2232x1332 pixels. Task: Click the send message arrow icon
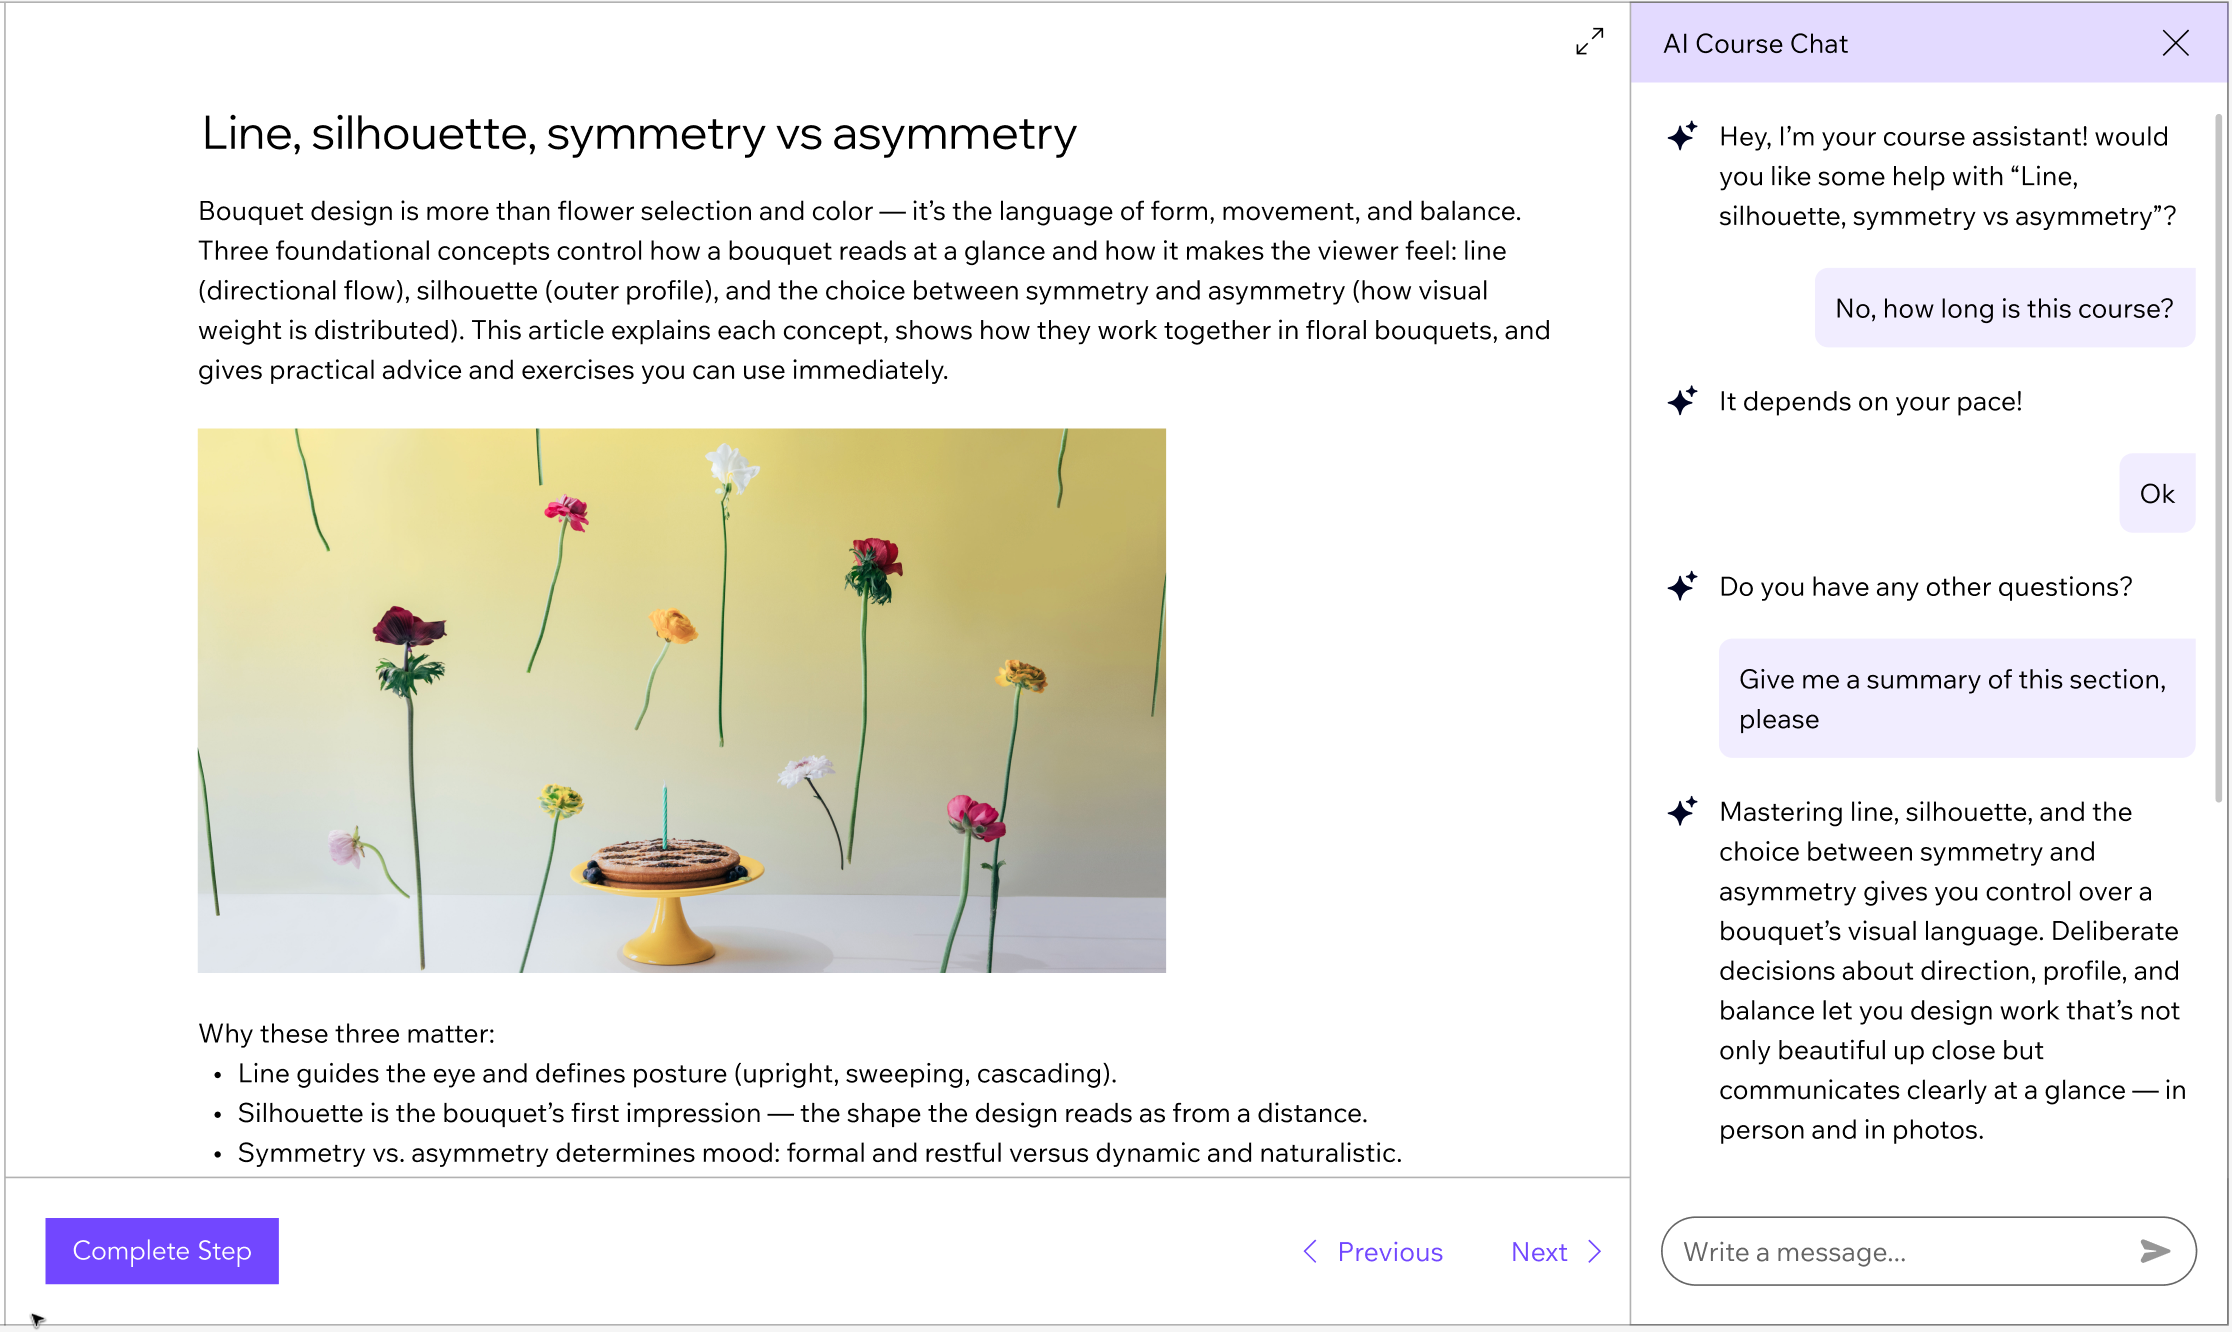[2154, 1251]
